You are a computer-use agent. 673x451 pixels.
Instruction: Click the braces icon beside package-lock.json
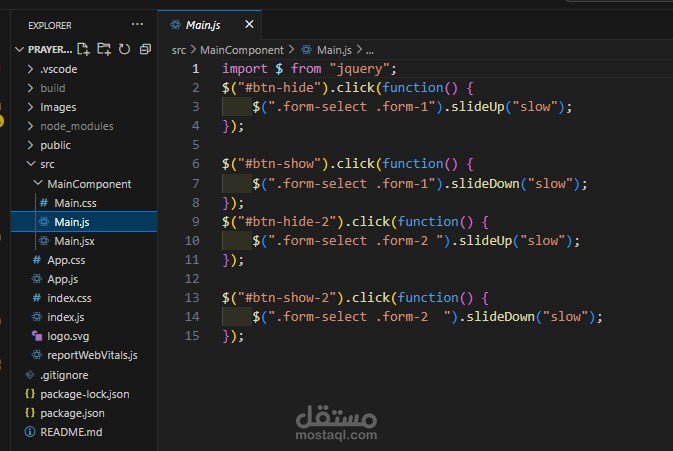[30, 393]
